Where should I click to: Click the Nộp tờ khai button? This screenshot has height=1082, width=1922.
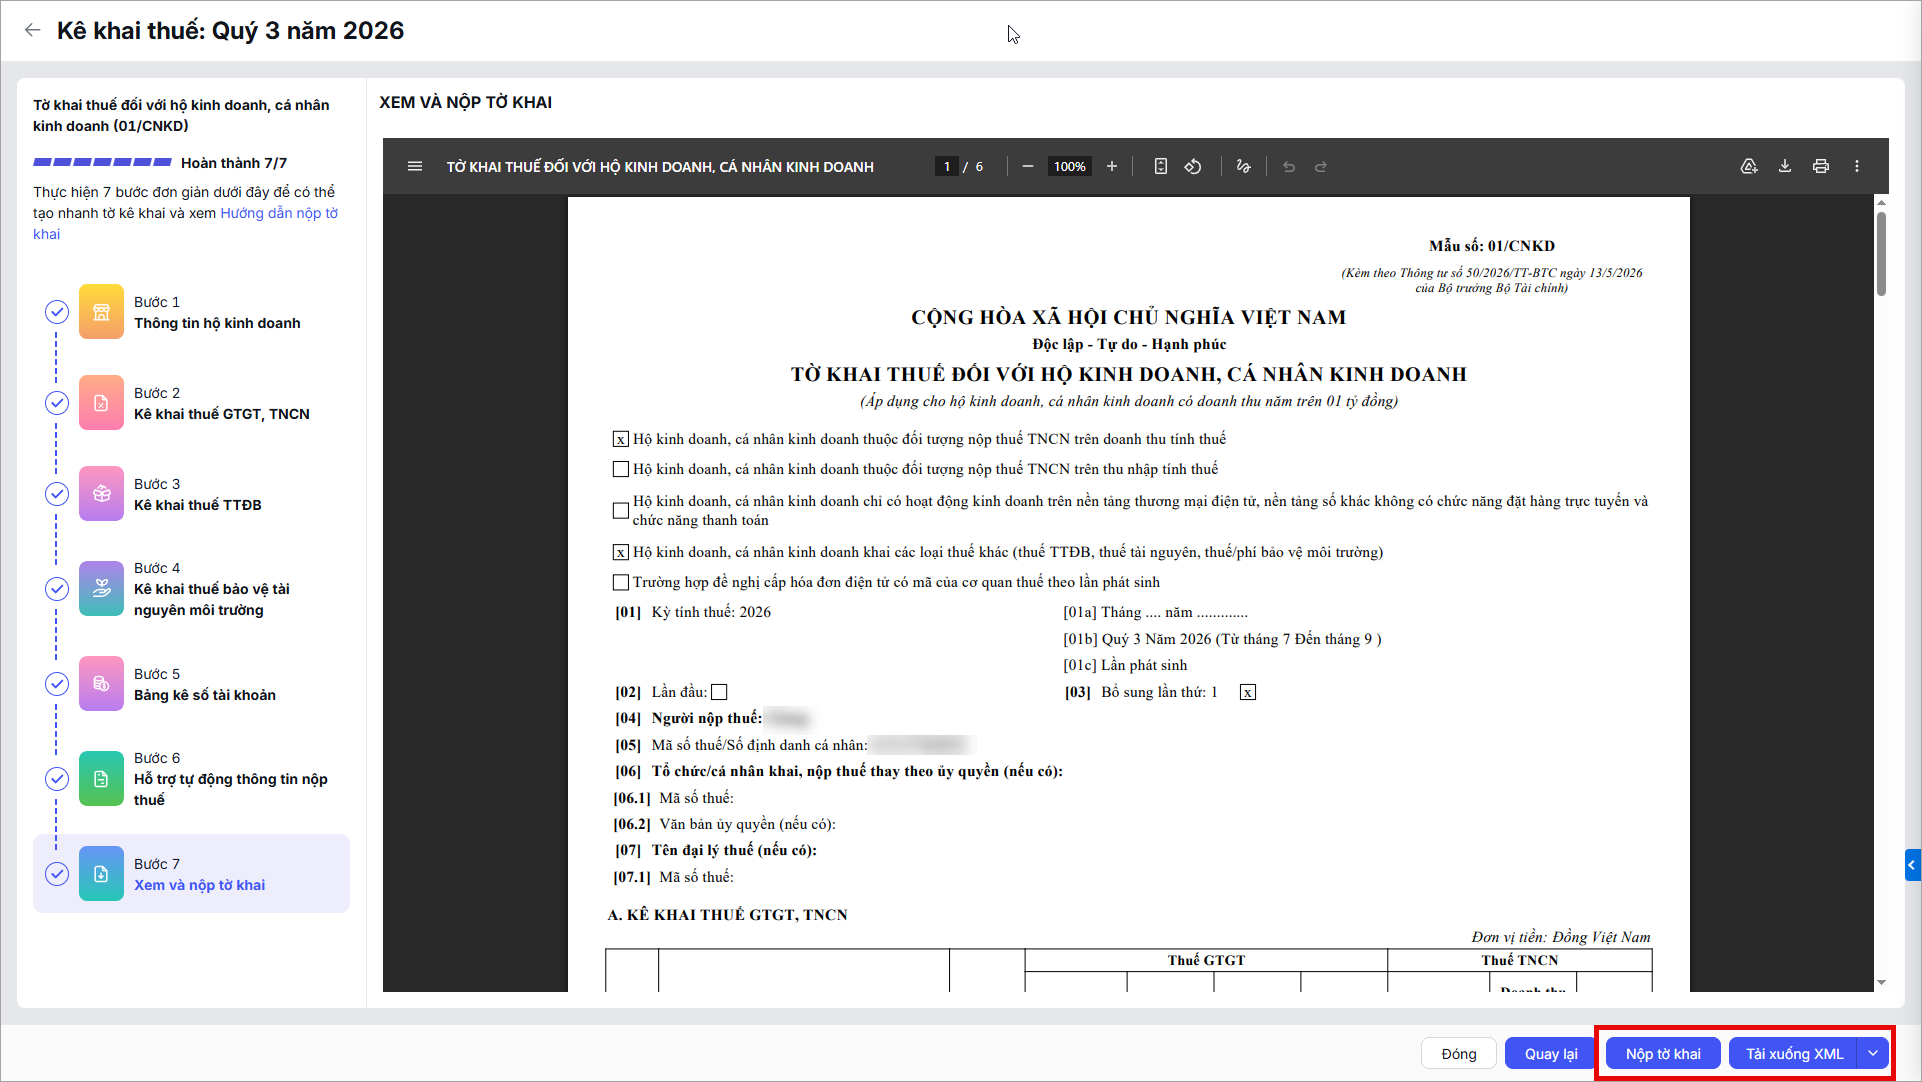[x=1663, y=1054]
